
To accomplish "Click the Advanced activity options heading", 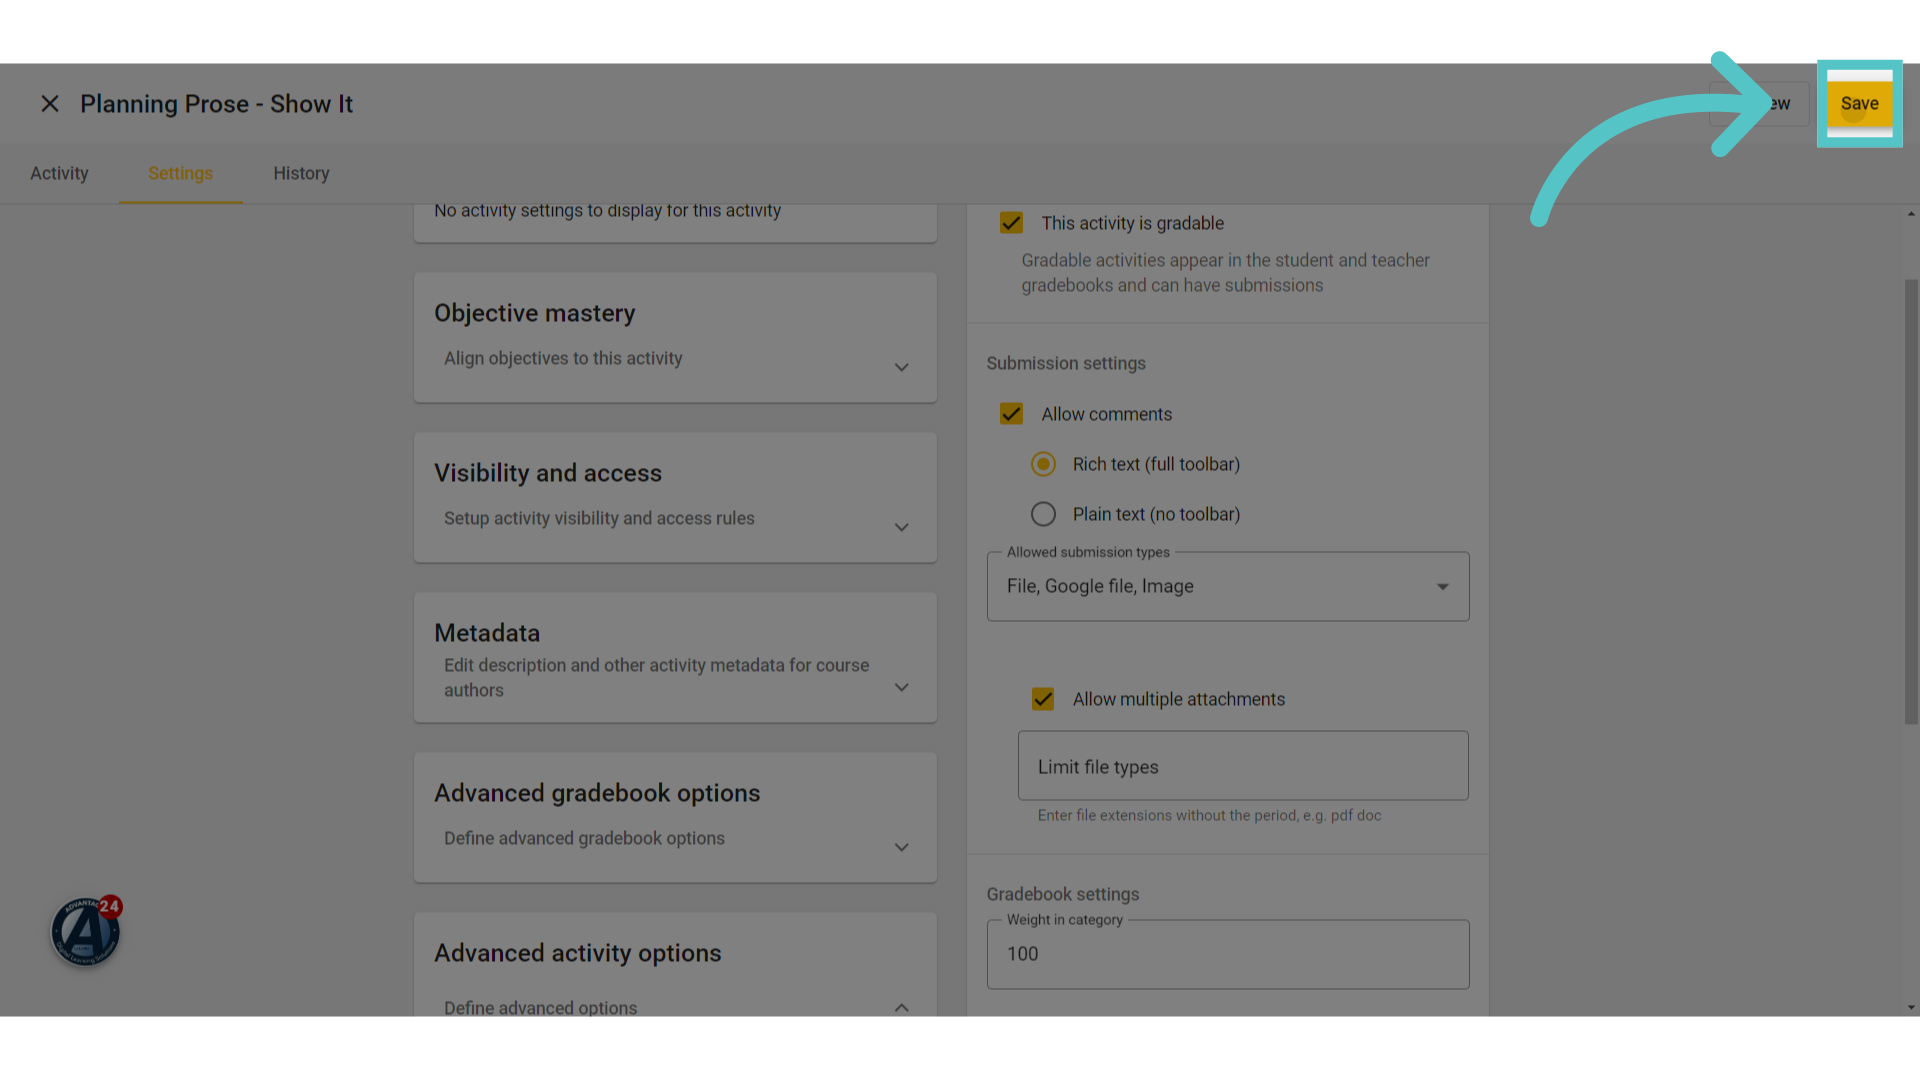I will (578, 953).
